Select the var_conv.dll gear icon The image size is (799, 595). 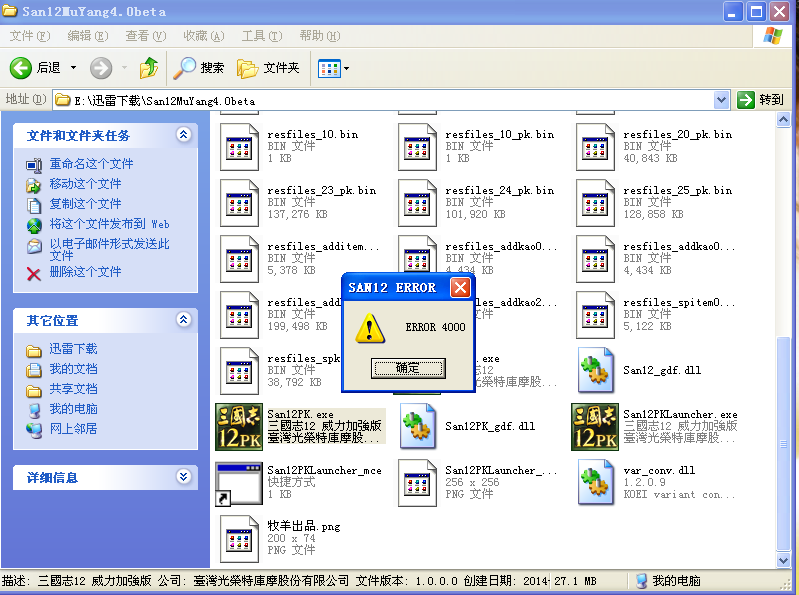click(595, 482)
